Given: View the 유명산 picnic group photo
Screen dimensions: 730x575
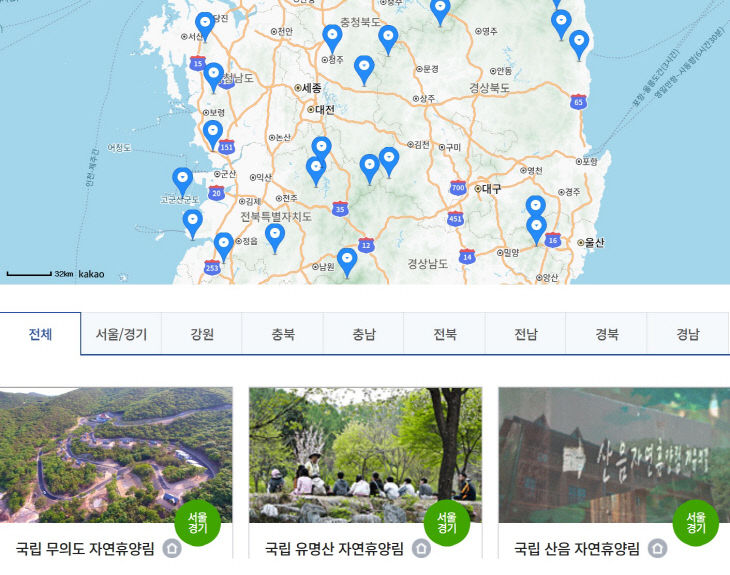Looking at the screenshot, I should pos(365,455).
